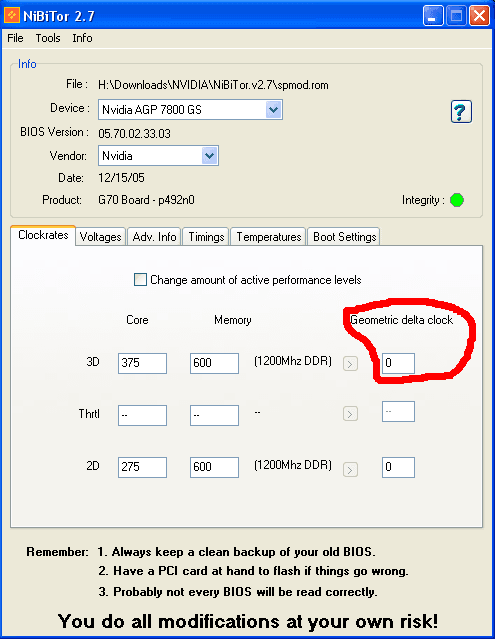Image resolution: width=495 pixels, height=639 pixels.
Task: Click the date value 12/15/05
Action: point(121,178)
